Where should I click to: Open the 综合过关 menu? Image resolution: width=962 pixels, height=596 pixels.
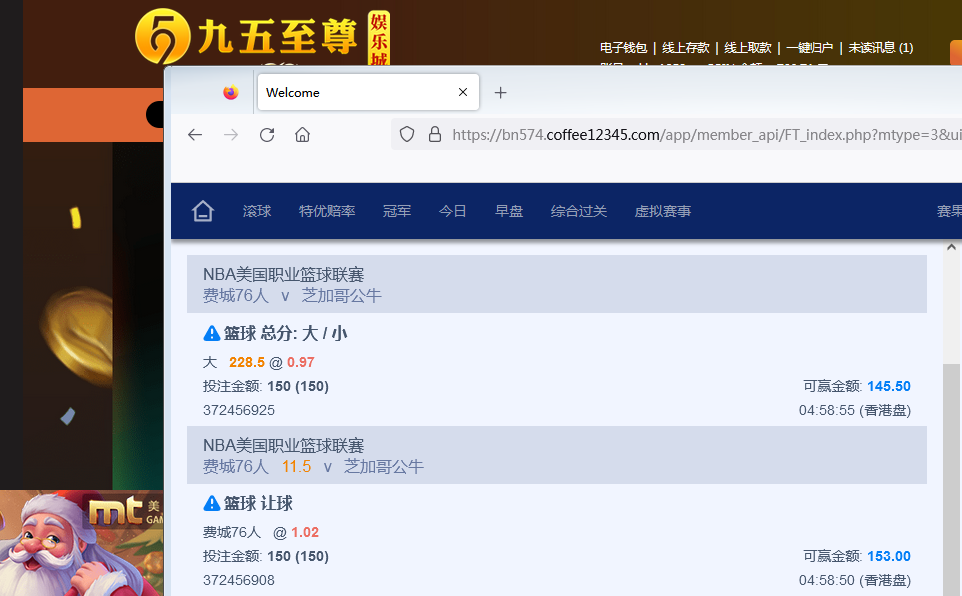(x=579, y=211)
